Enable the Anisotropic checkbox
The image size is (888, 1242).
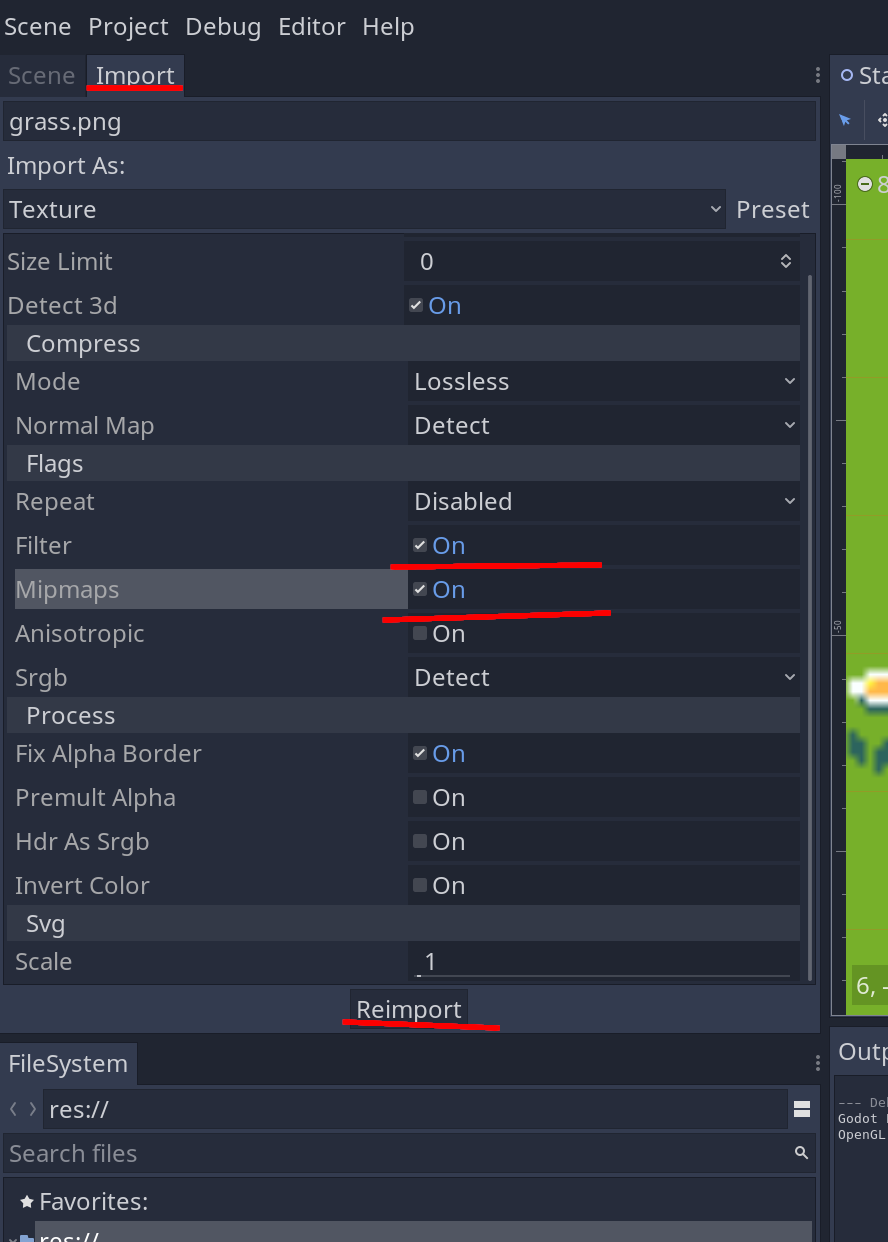coord(420,633)
